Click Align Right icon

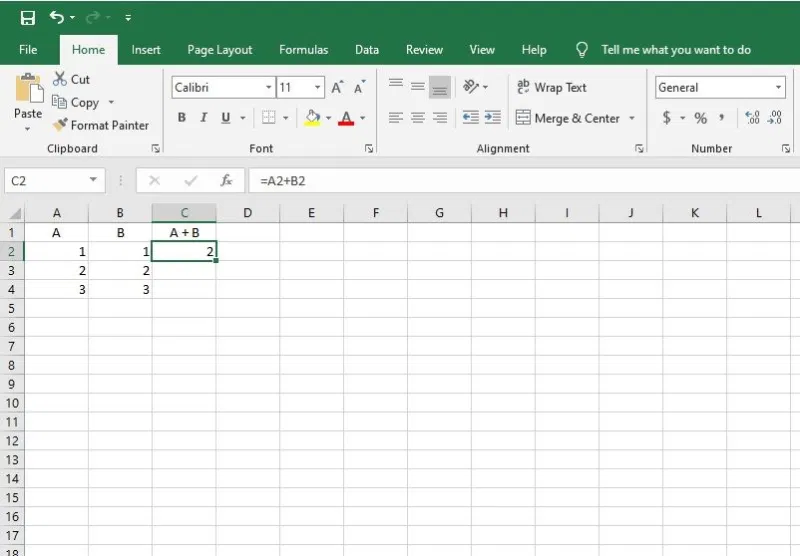[440, 118]
